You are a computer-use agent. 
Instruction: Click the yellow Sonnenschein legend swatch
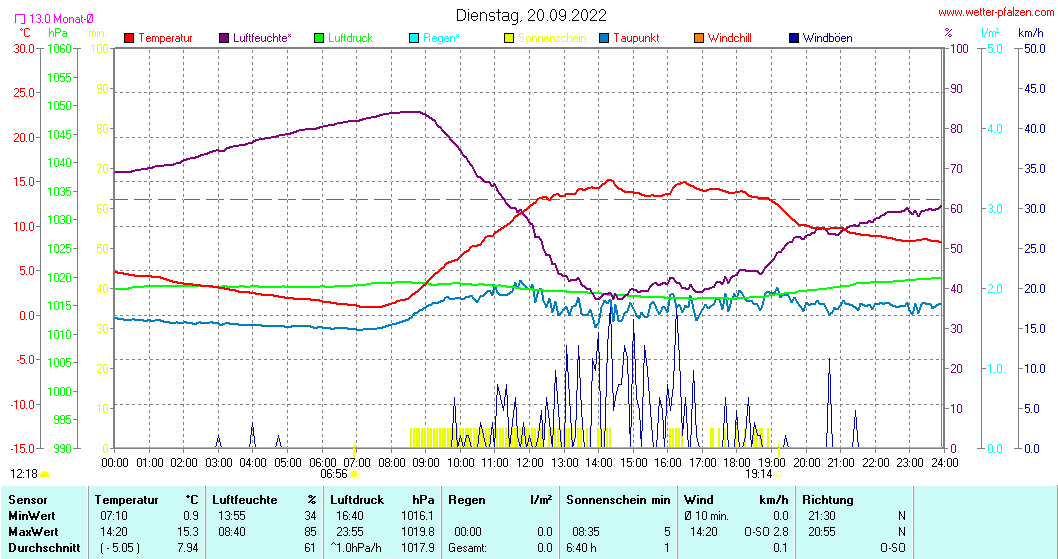coord(509,38)
